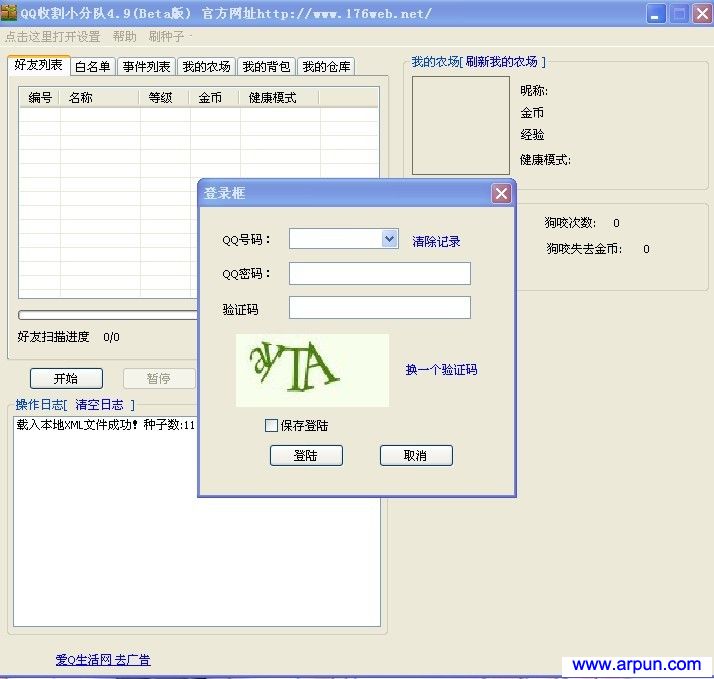The image size is (714, 679).
Task: Click the app icon in title bar
Action: pos(8,13)
